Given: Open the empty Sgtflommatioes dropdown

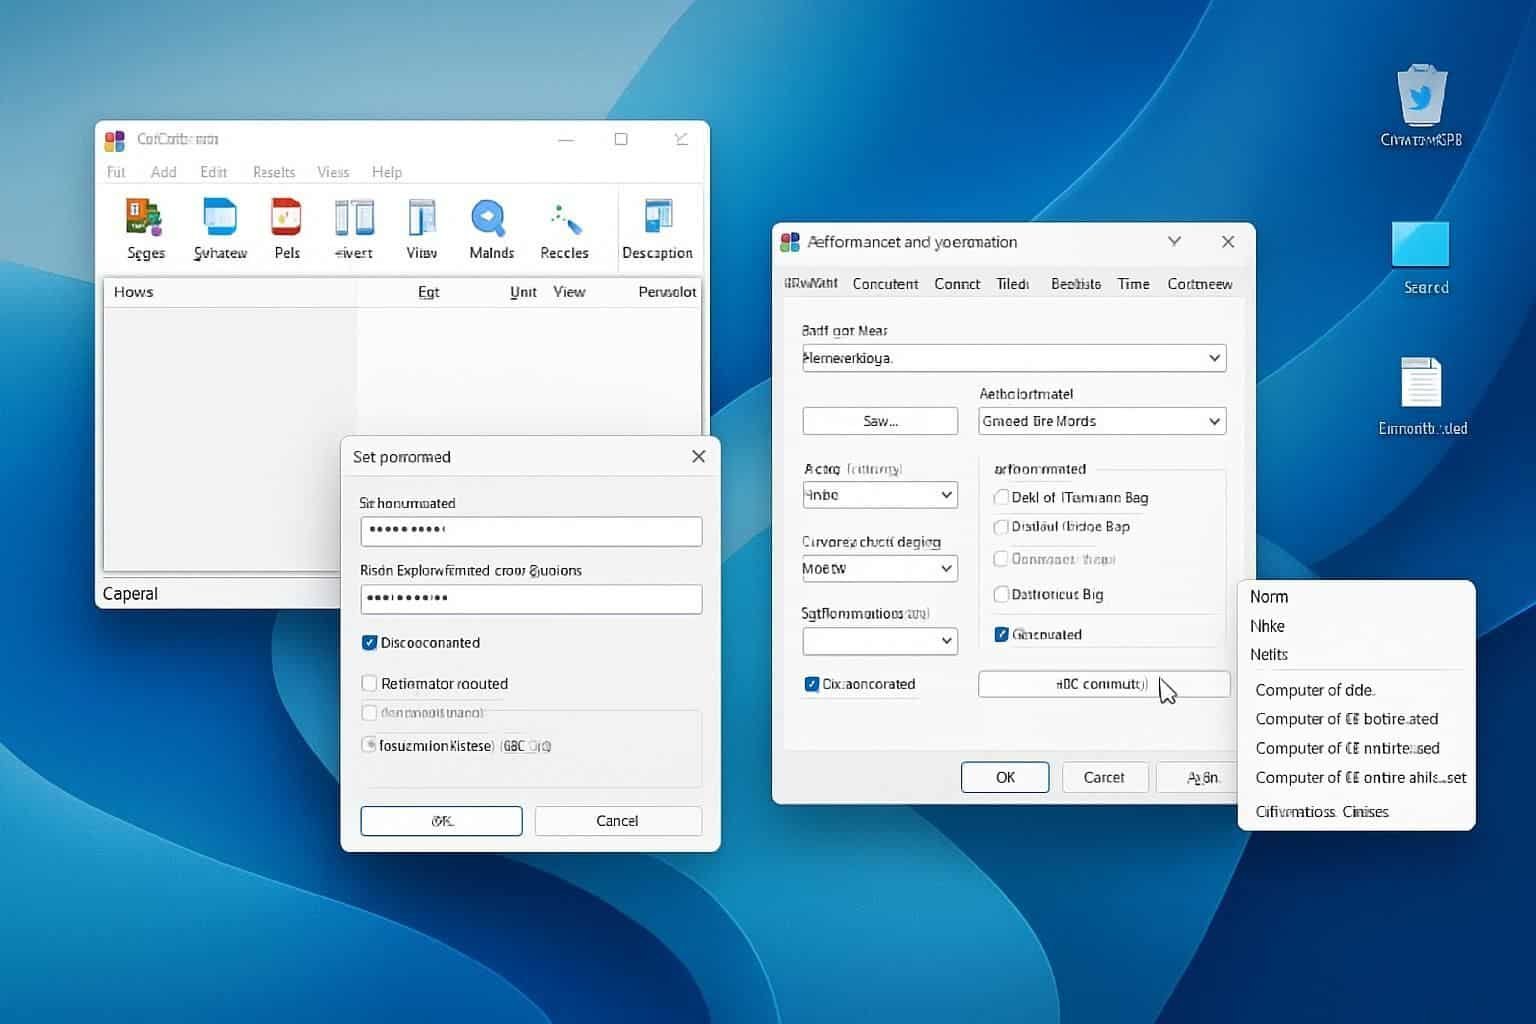Looking at the screenshot, I should (x=880, y=641).
